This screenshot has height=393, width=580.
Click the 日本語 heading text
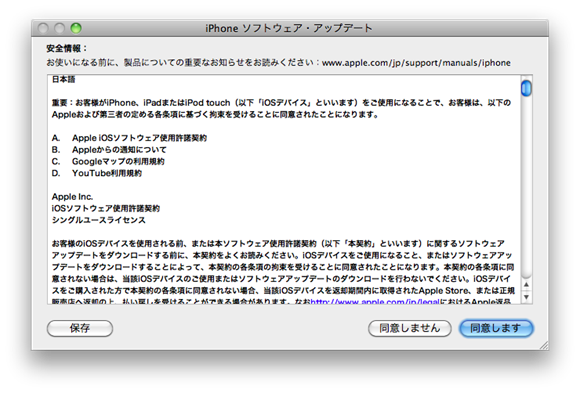pos(64,79)
